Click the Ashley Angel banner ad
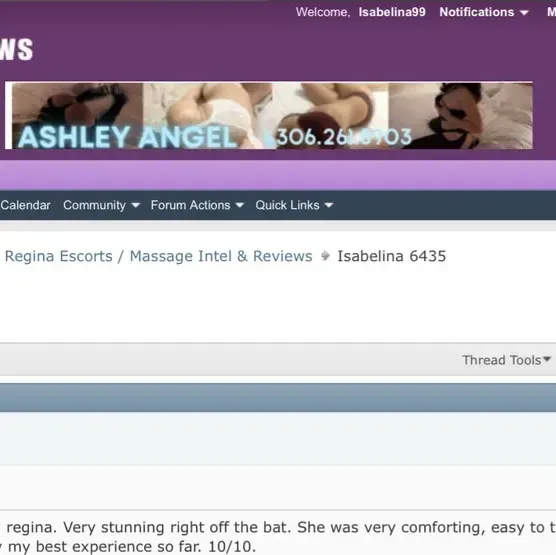 pos(269,116)
